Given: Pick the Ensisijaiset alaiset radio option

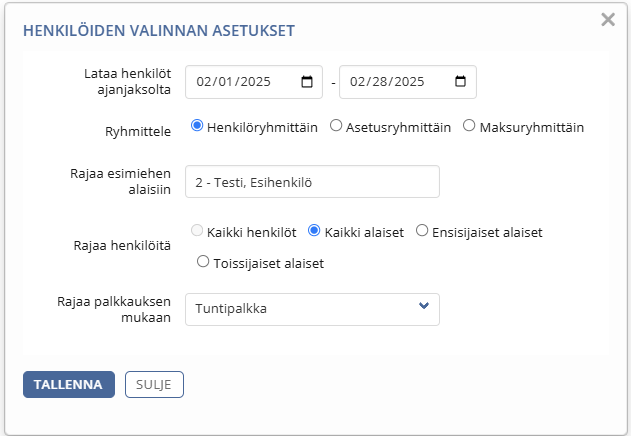Looking at the screenshot, I should (422, 231).
